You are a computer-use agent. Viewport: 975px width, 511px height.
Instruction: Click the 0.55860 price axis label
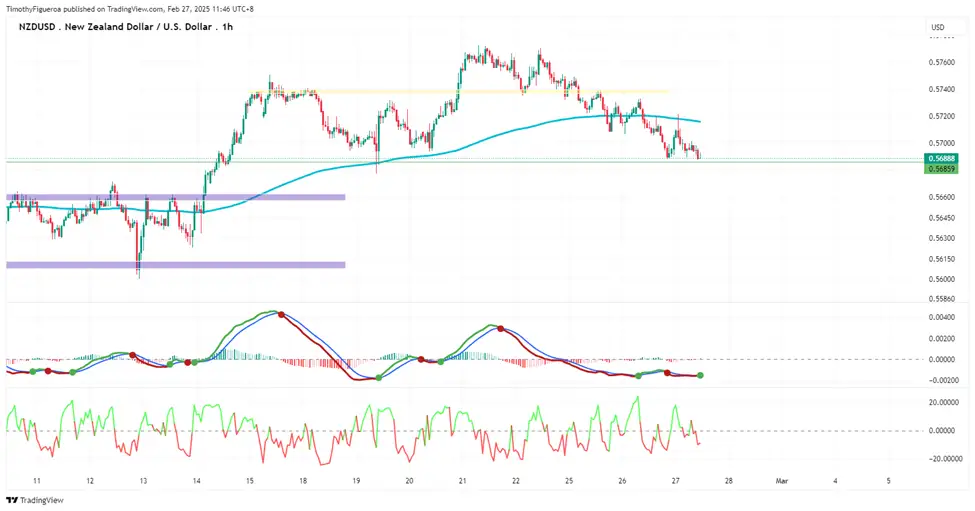click(x=941, y=299)
